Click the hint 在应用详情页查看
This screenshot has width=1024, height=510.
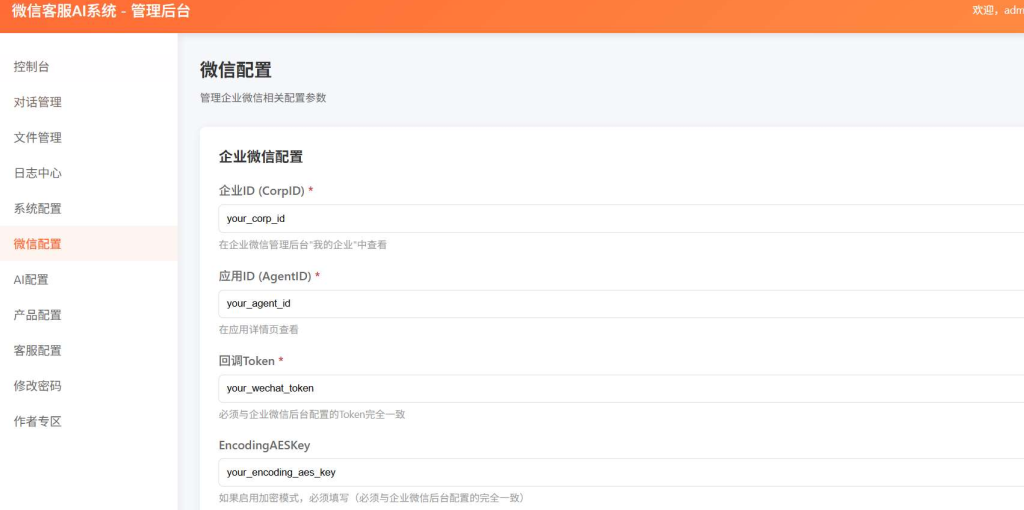coord(259,330)
